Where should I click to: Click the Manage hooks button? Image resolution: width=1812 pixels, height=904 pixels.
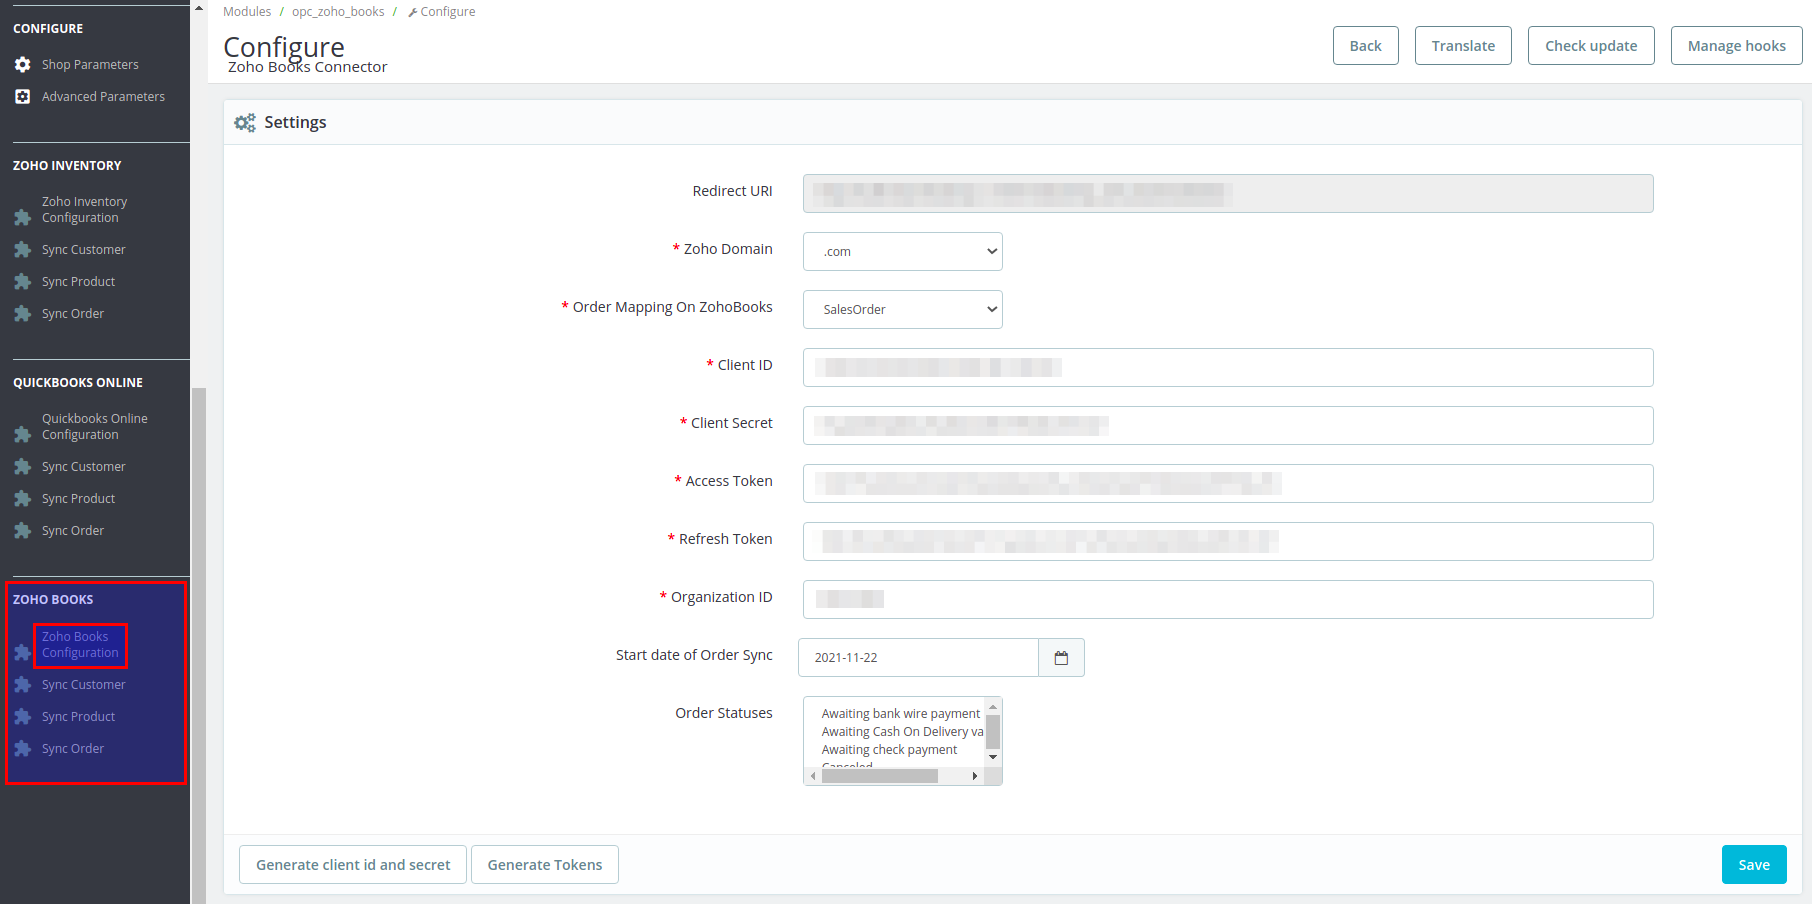(x=1737, y=46)
